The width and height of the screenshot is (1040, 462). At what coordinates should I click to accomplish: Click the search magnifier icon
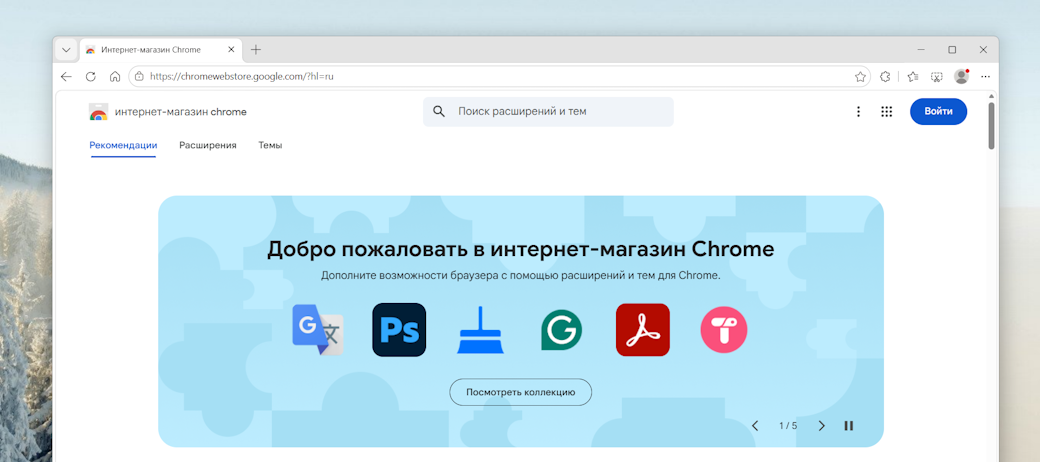click(438, 111)
